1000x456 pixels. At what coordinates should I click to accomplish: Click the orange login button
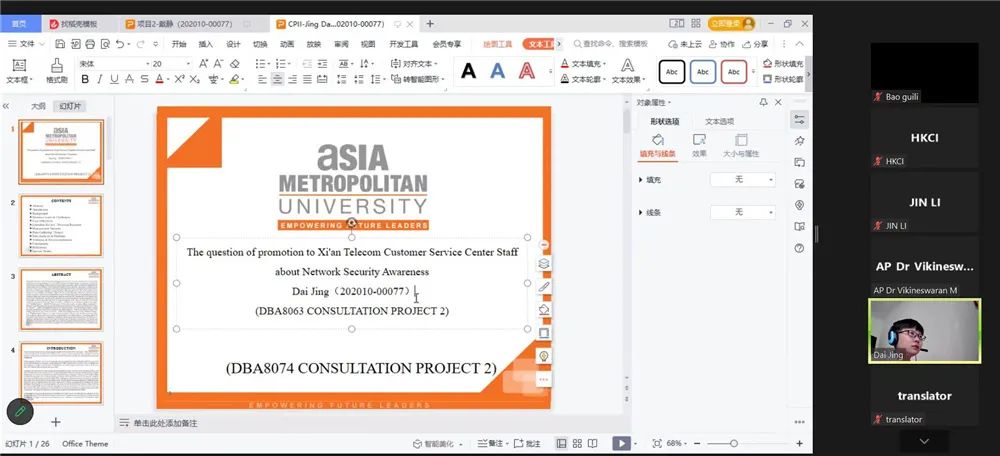coord(731,24)
